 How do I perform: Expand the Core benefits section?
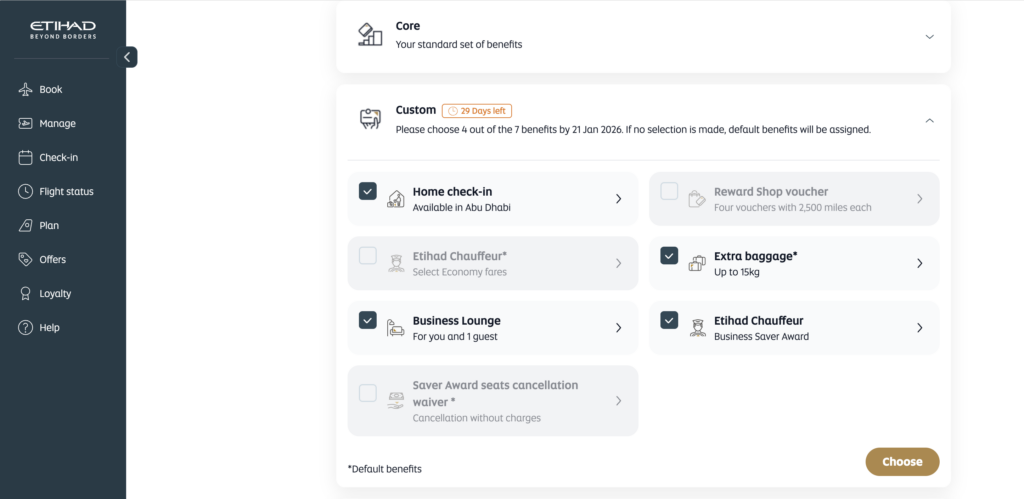929,37
